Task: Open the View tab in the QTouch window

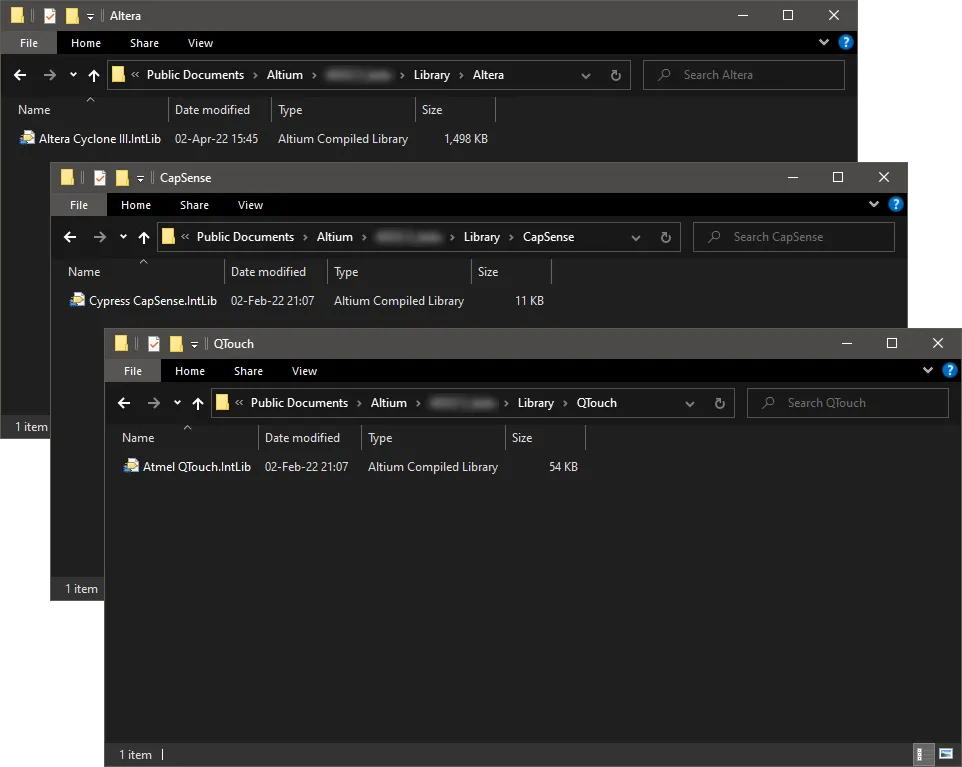Action: [304, 371]
